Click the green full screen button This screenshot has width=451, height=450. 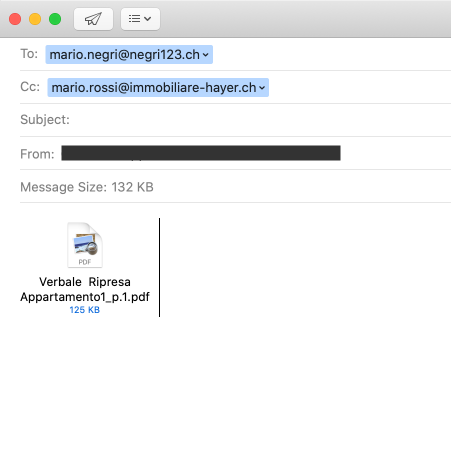click(x=55, y=19)
